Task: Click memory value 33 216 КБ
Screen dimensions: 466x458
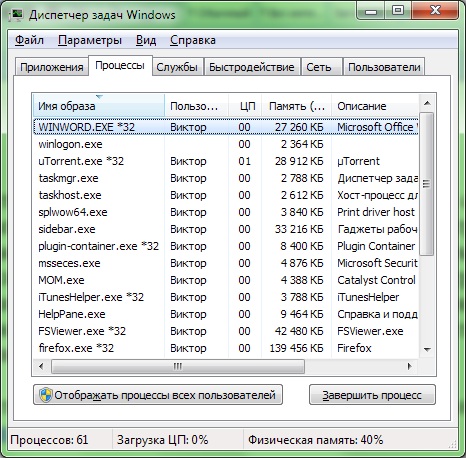Action: (299, 229)
